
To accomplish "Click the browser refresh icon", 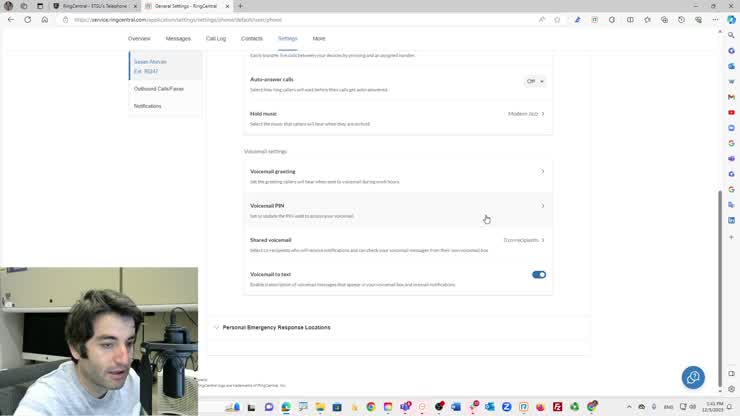I will [x=27, y=19].
